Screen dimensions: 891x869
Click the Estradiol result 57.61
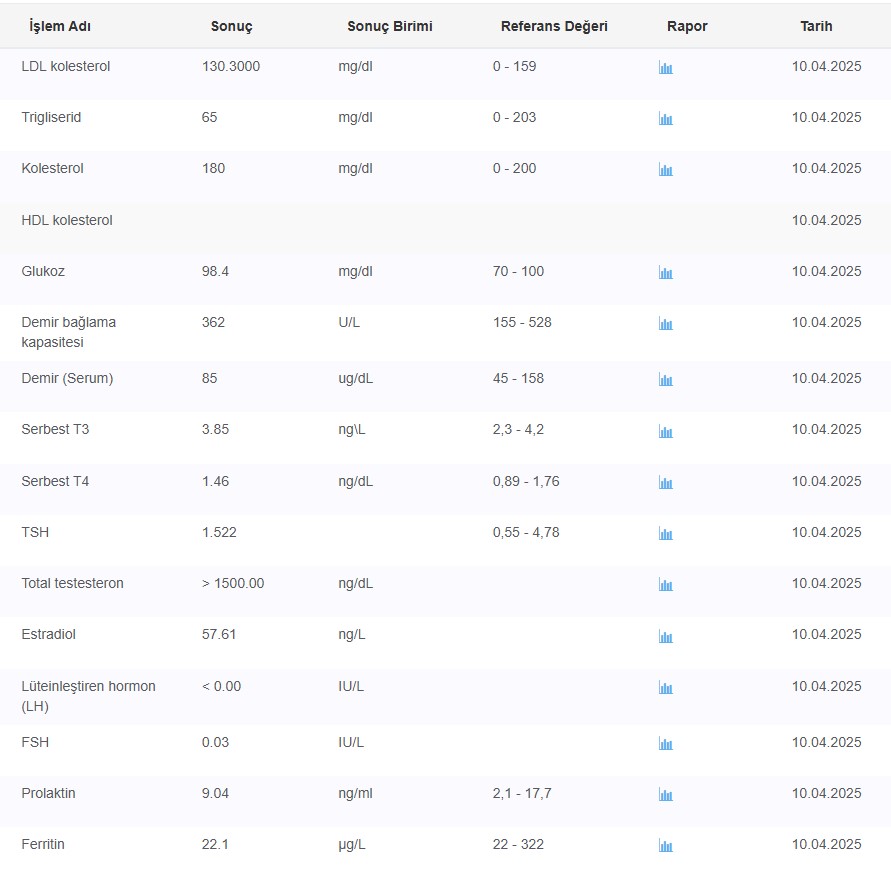(x=219, y=634)
